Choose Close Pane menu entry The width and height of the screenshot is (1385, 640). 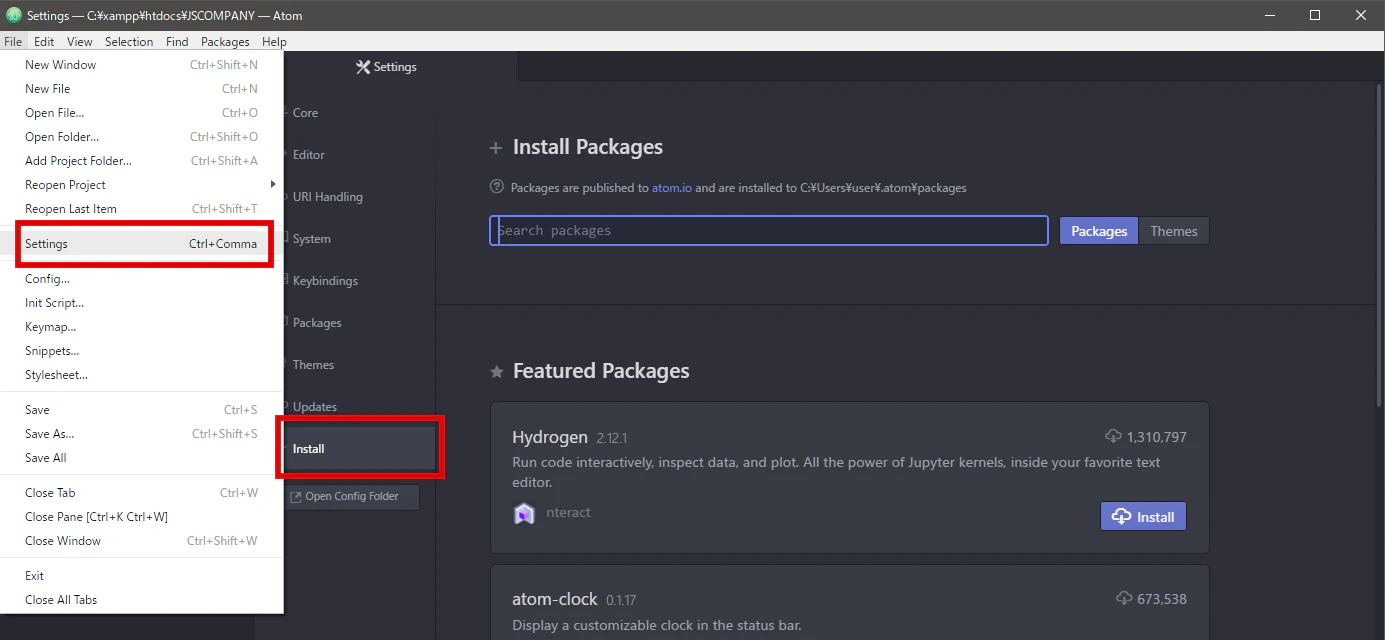pyautogui.click(x=142, y=517)
